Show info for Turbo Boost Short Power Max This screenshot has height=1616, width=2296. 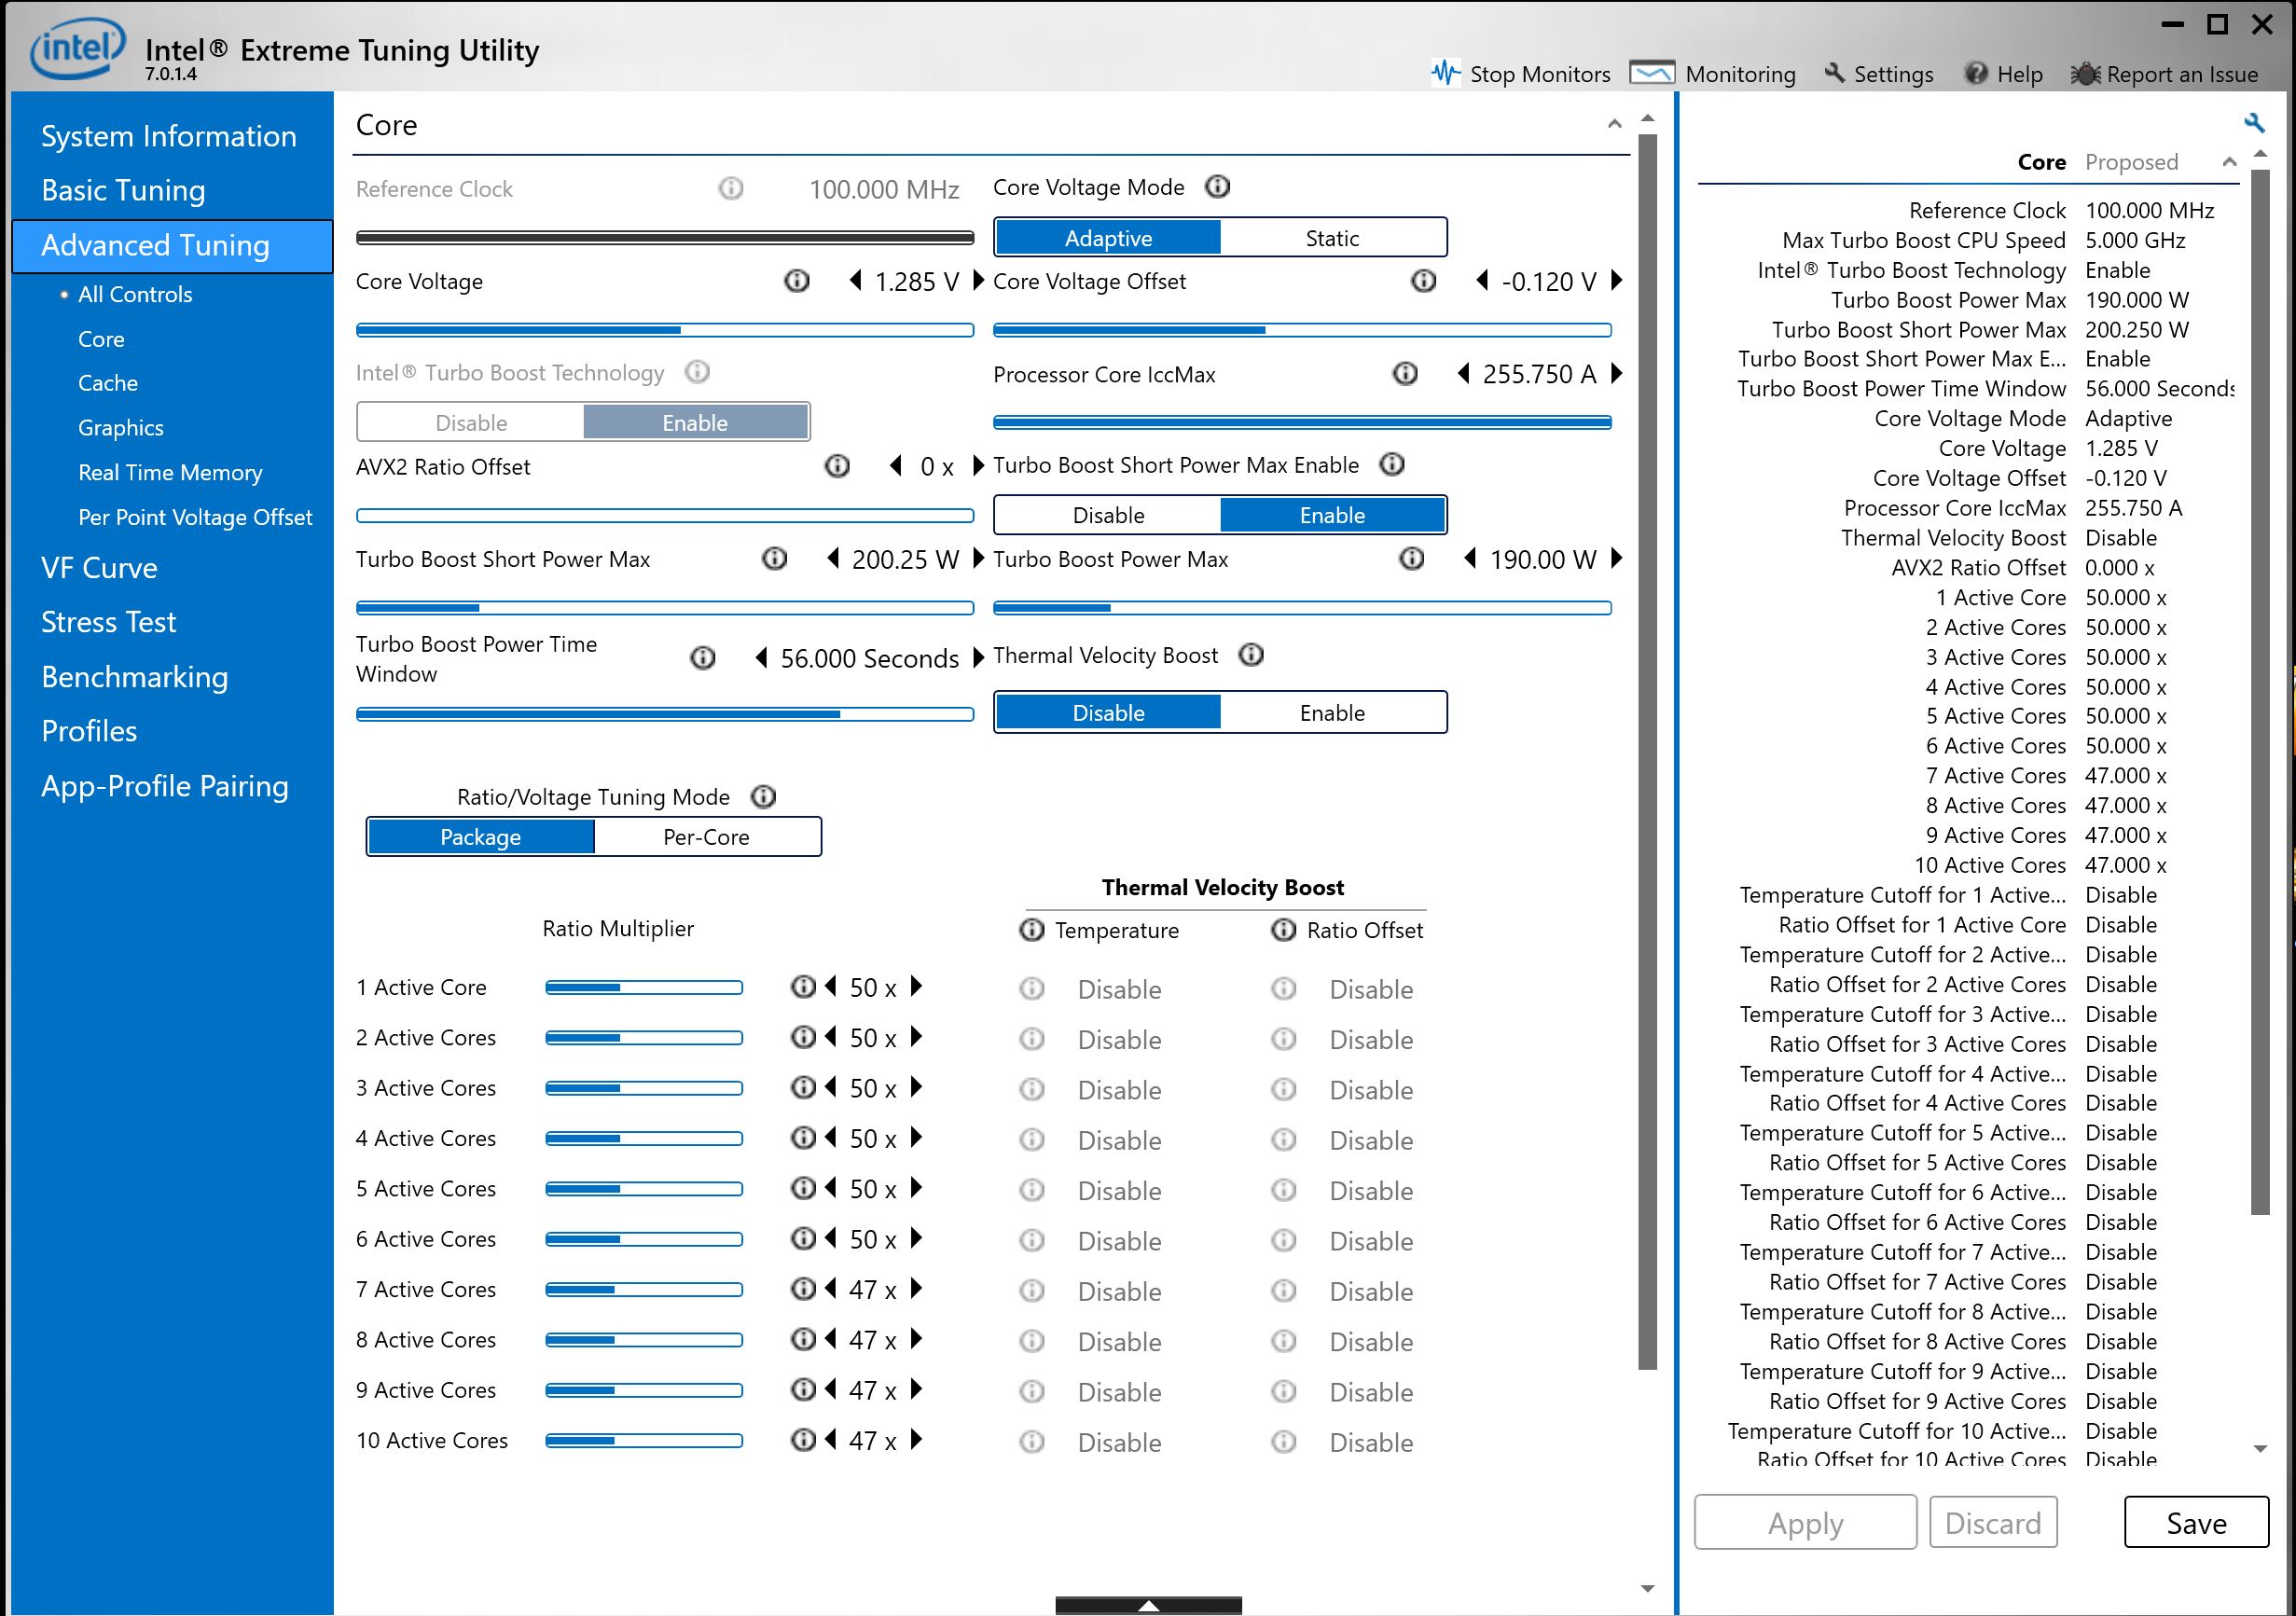pos(774,559)
